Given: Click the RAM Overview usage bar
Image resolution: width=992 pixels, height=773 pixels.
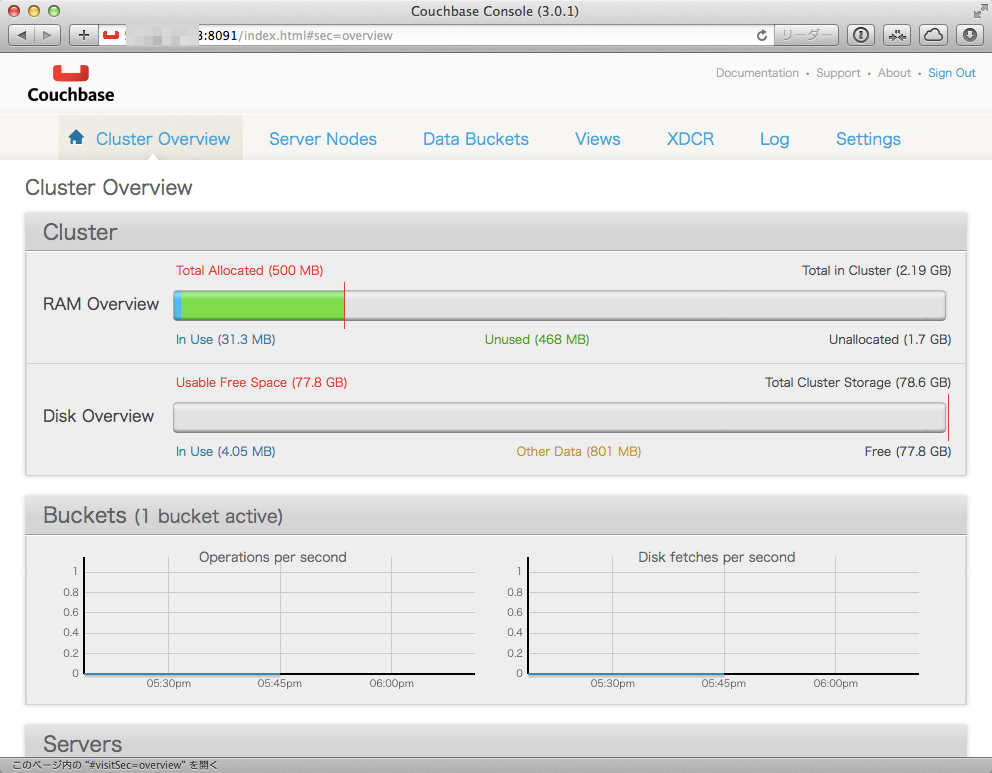Looking at the screenshot, I should (x=560, y=305).
